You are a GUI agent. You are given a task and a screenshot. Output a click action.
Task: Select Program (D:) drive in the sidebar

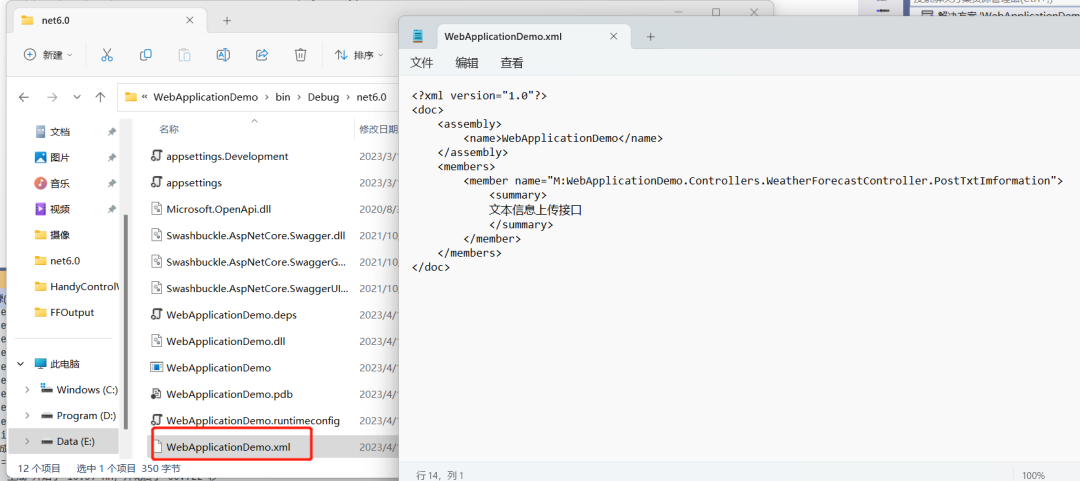86,416
